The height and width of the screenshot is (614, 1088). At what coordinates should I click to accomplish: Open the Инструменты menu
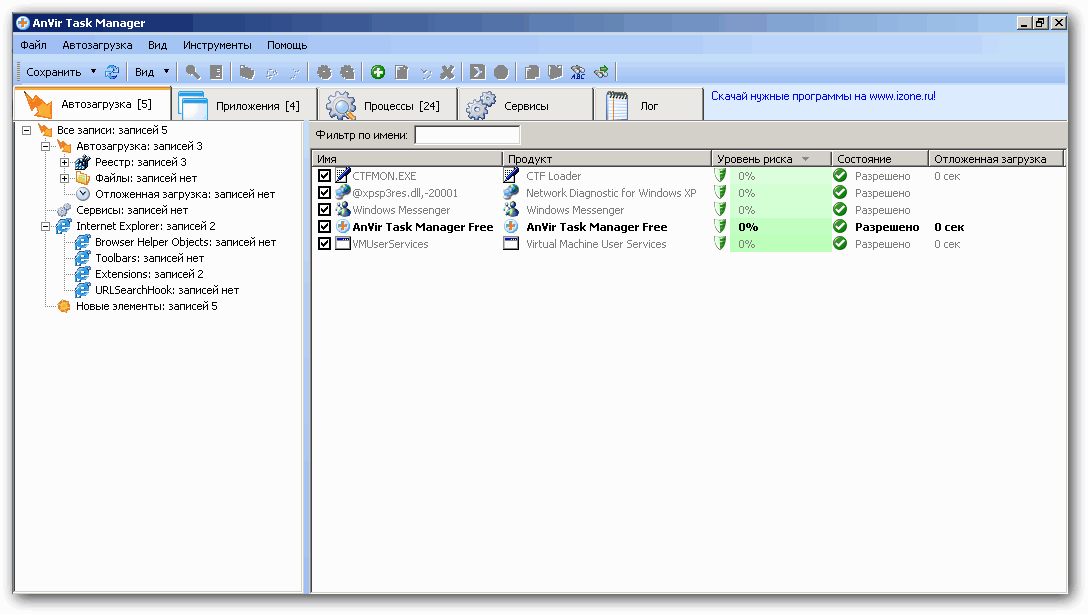217,45
